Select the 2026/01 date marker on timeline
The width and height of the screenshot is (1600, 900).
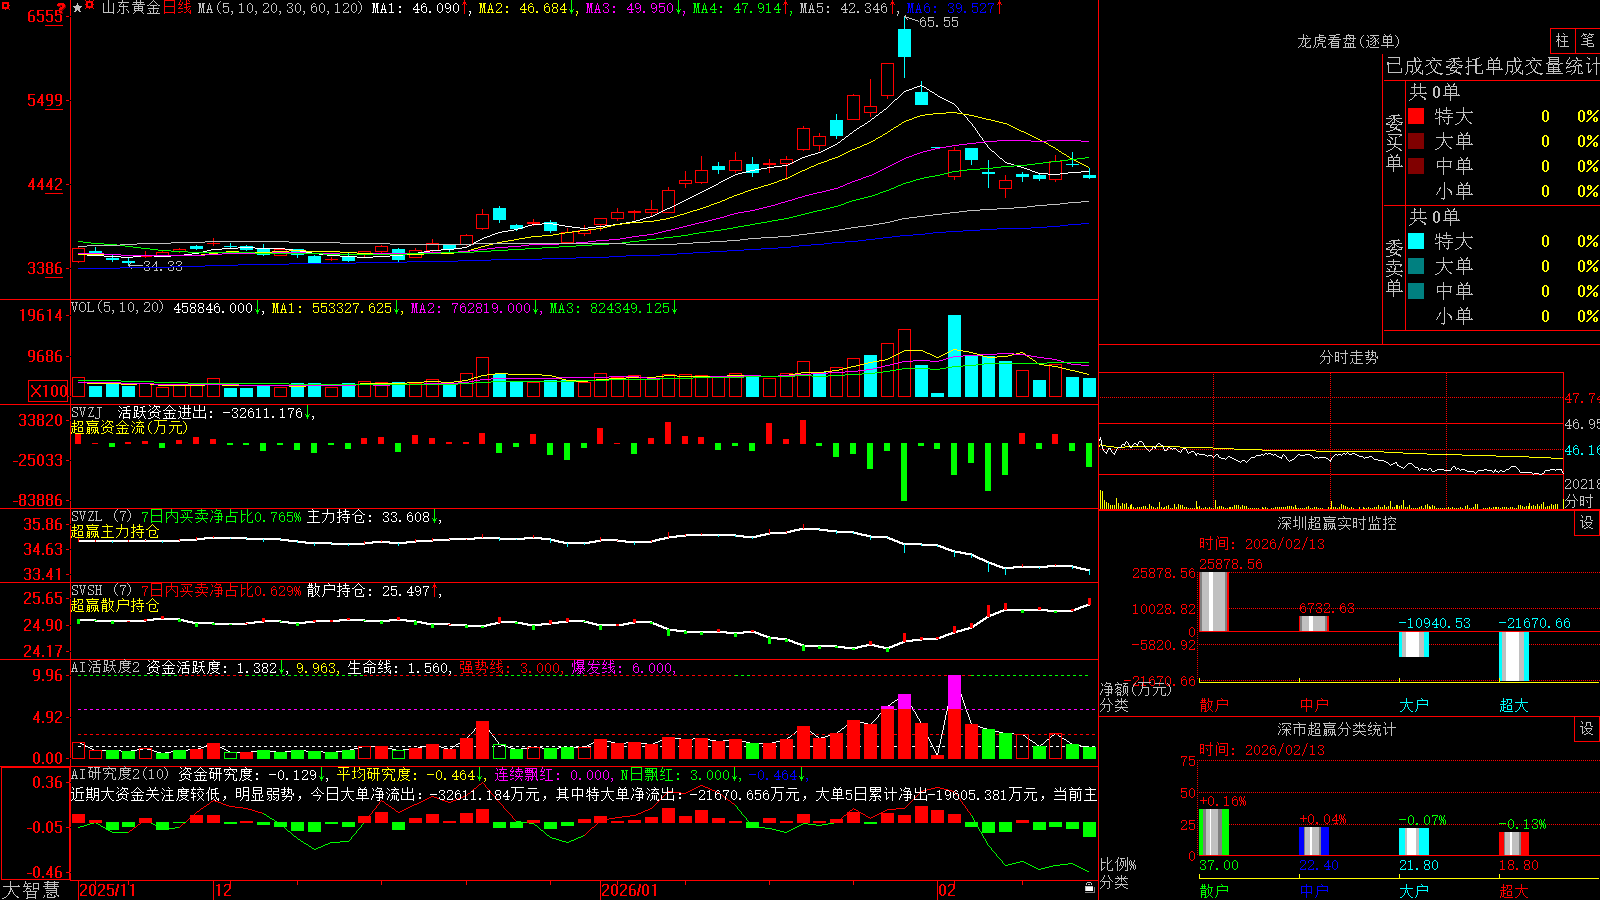coord(629,890)
